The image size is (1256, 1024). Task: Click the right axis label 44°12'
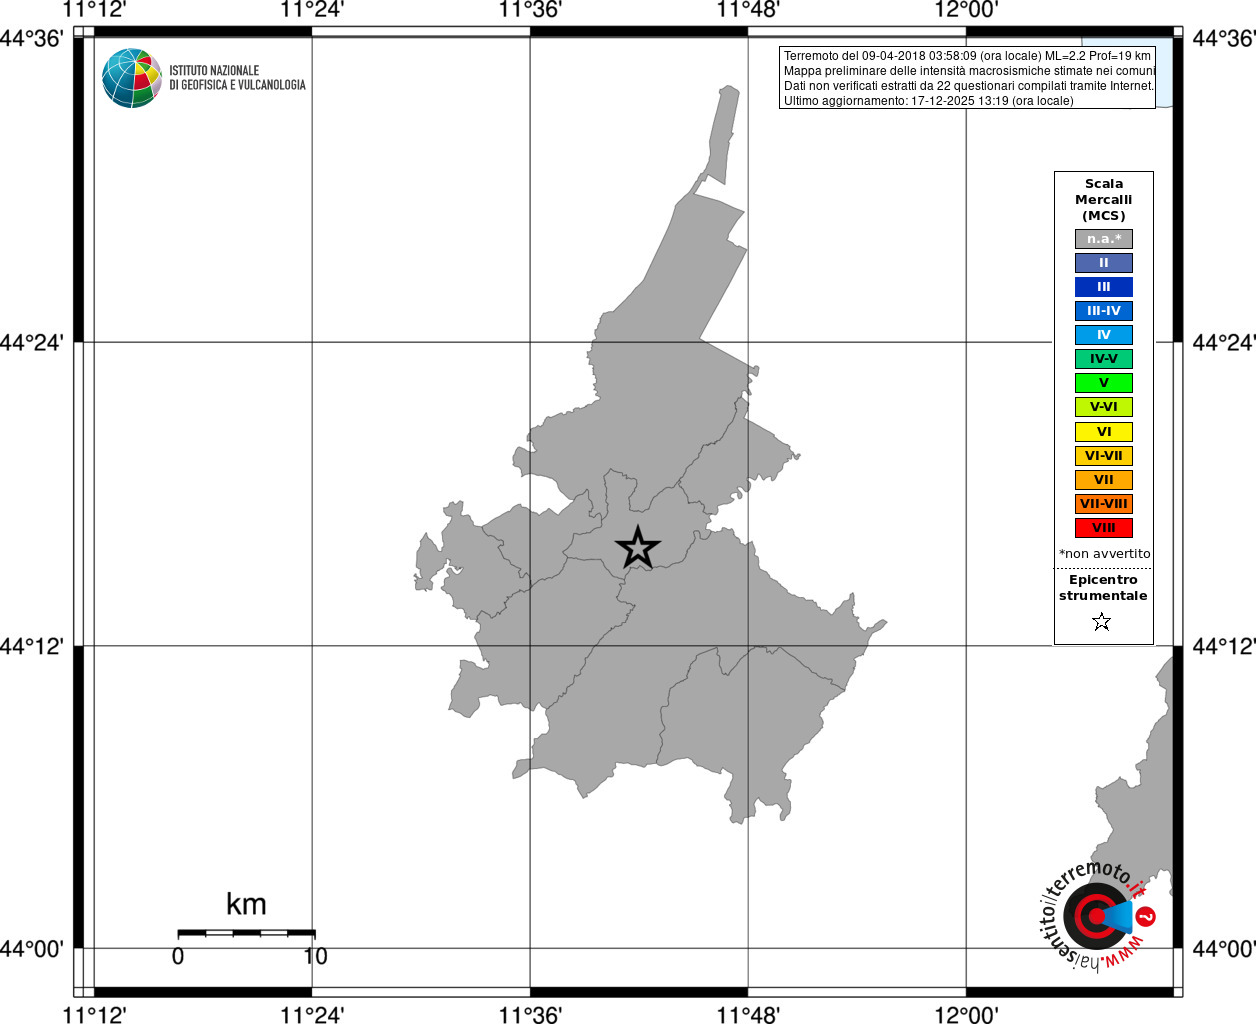(1224, 646)
